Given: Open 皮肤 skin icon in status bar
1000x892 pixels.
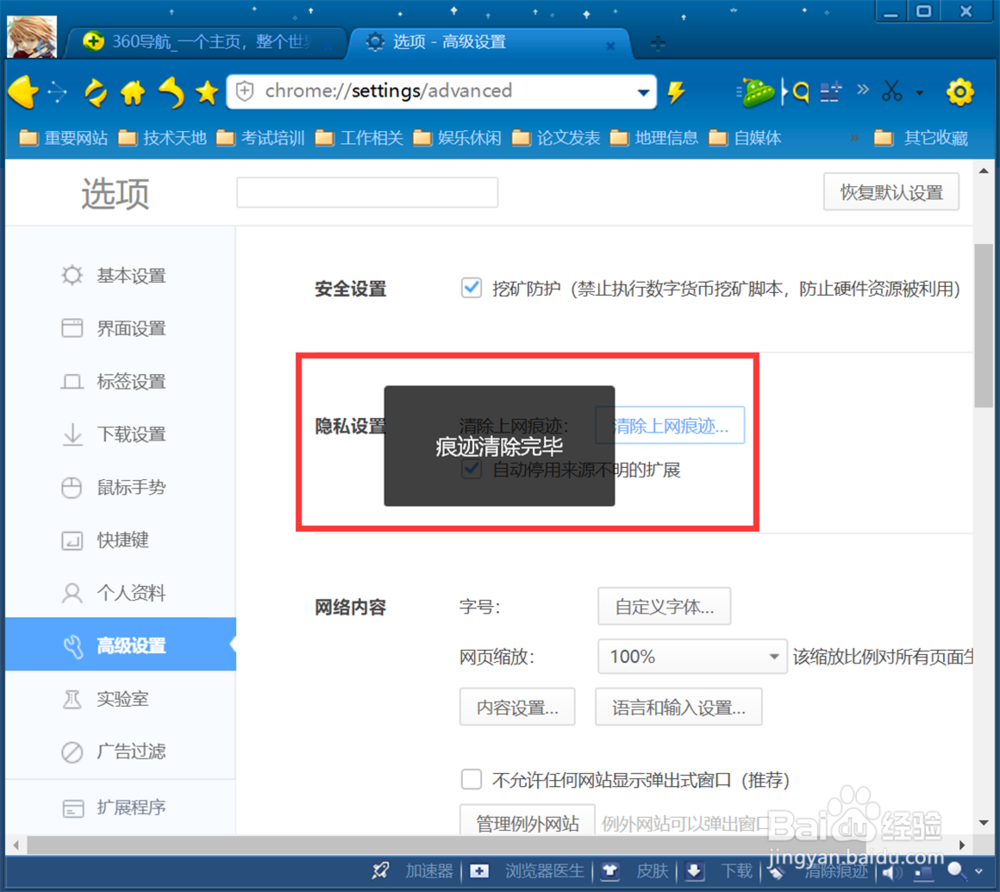Looking at the screenshot, I should pyautogui.click(x=610, y=871).
